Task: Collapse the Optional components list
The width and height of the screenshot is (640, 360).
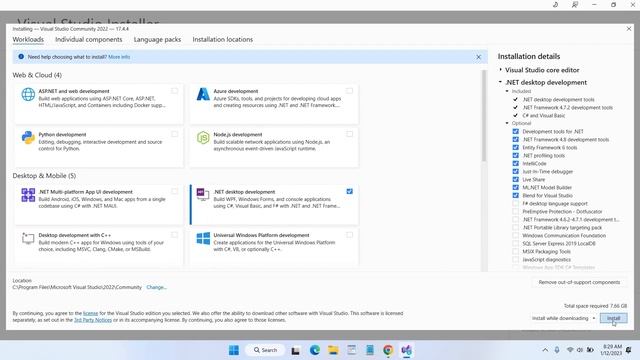Action: pos(507,123)
